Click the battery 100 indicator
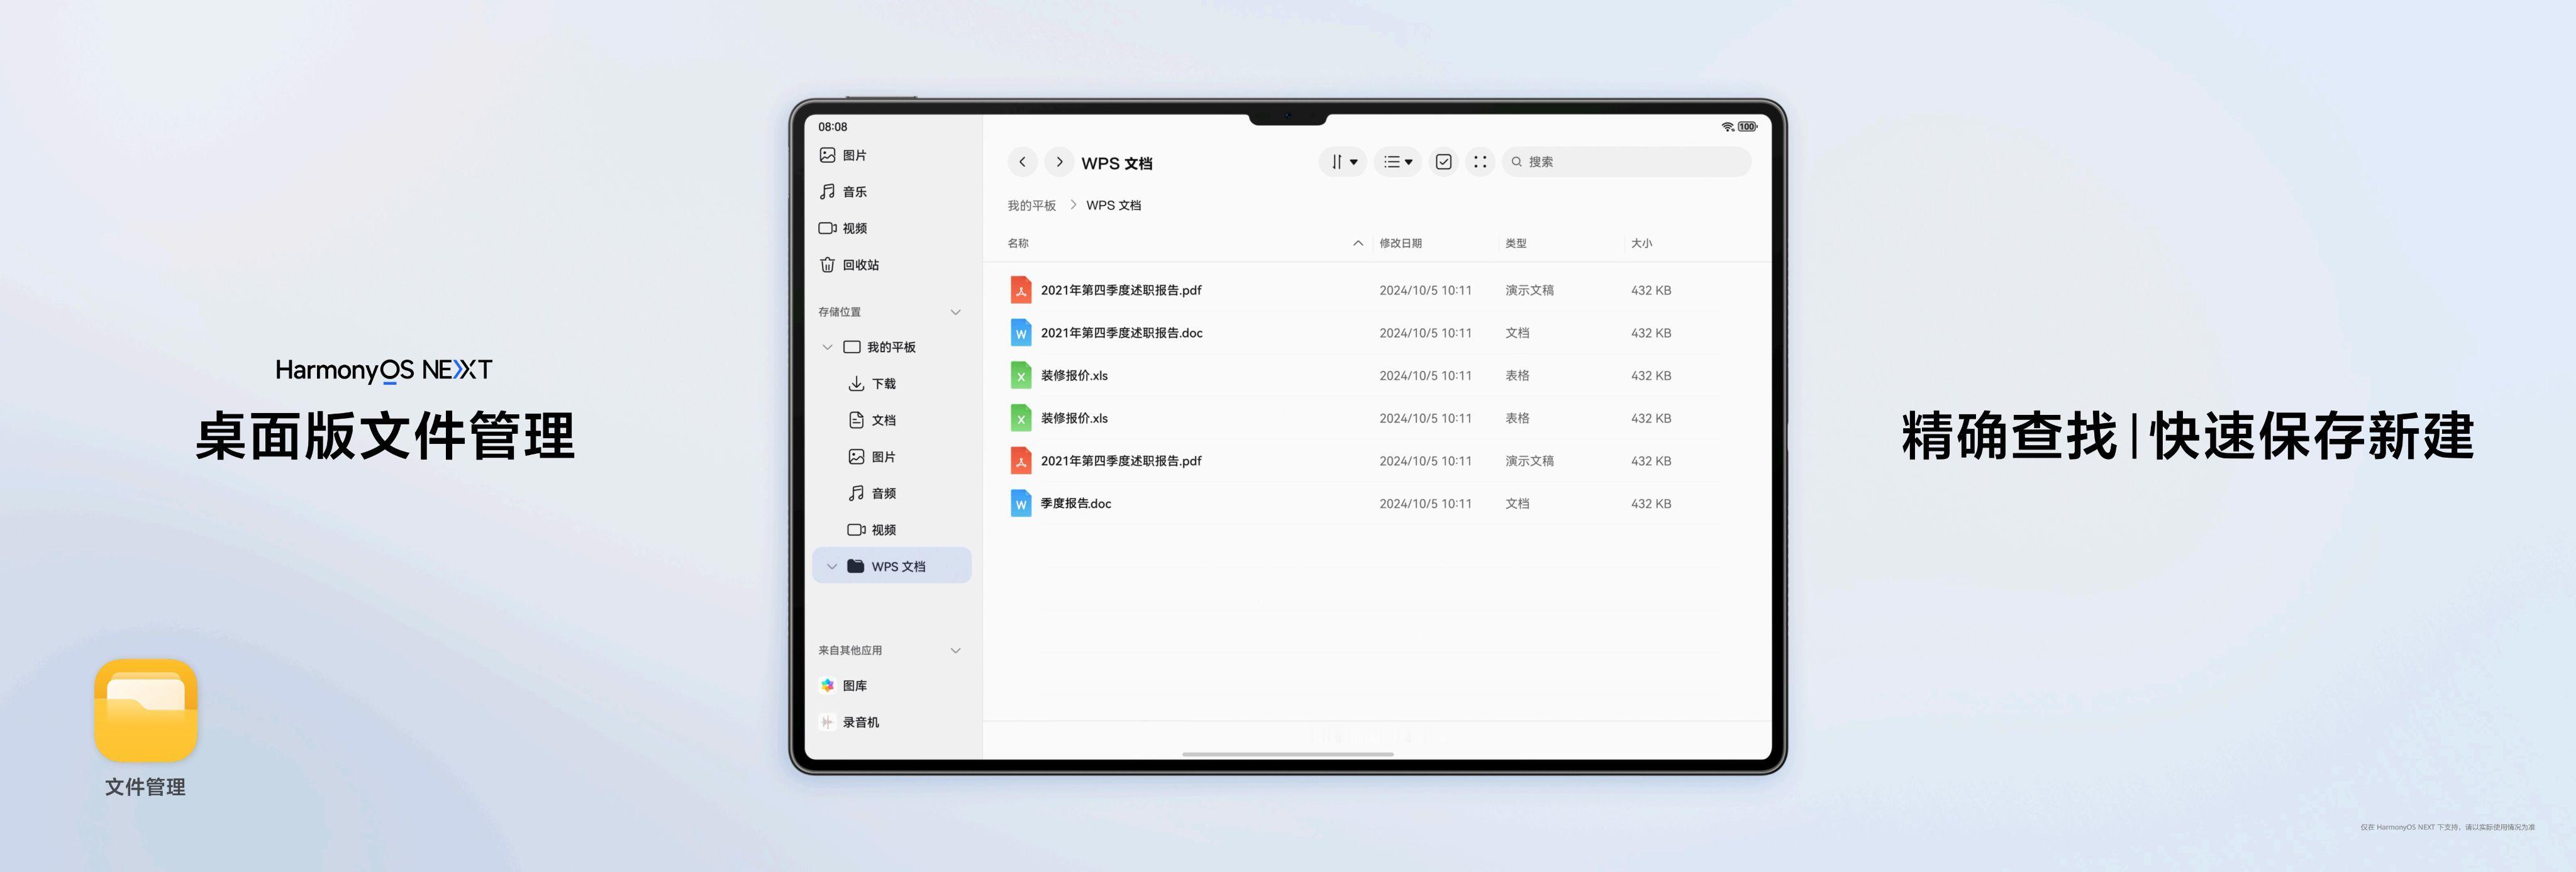 click(x=1747, y=127)
